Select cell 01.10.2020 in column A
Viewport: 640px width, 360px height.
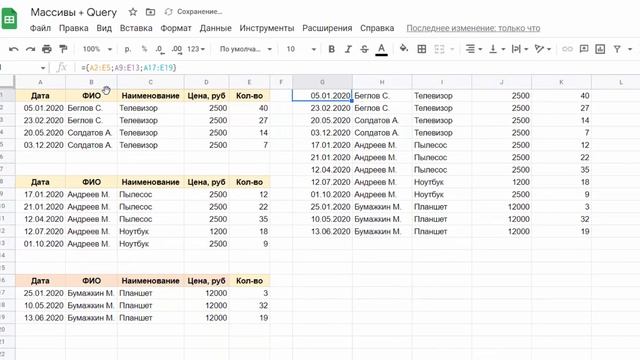tap(40, 244)
